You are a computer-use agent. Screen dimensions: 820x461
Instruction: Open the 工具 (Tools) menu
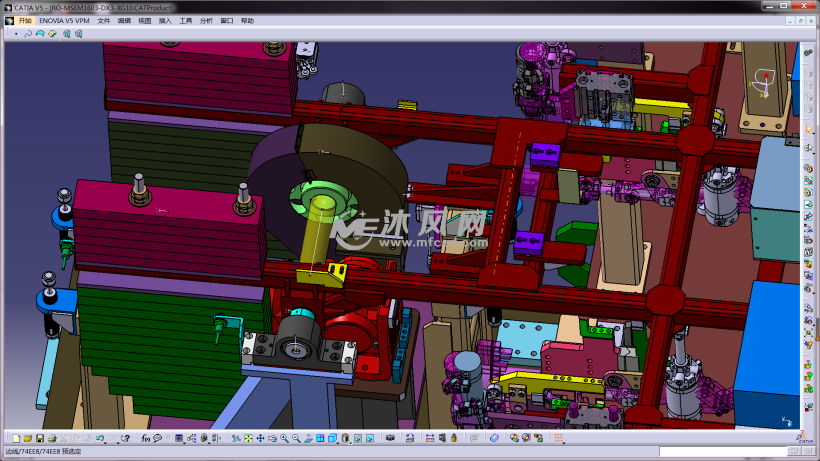point(185,20)
